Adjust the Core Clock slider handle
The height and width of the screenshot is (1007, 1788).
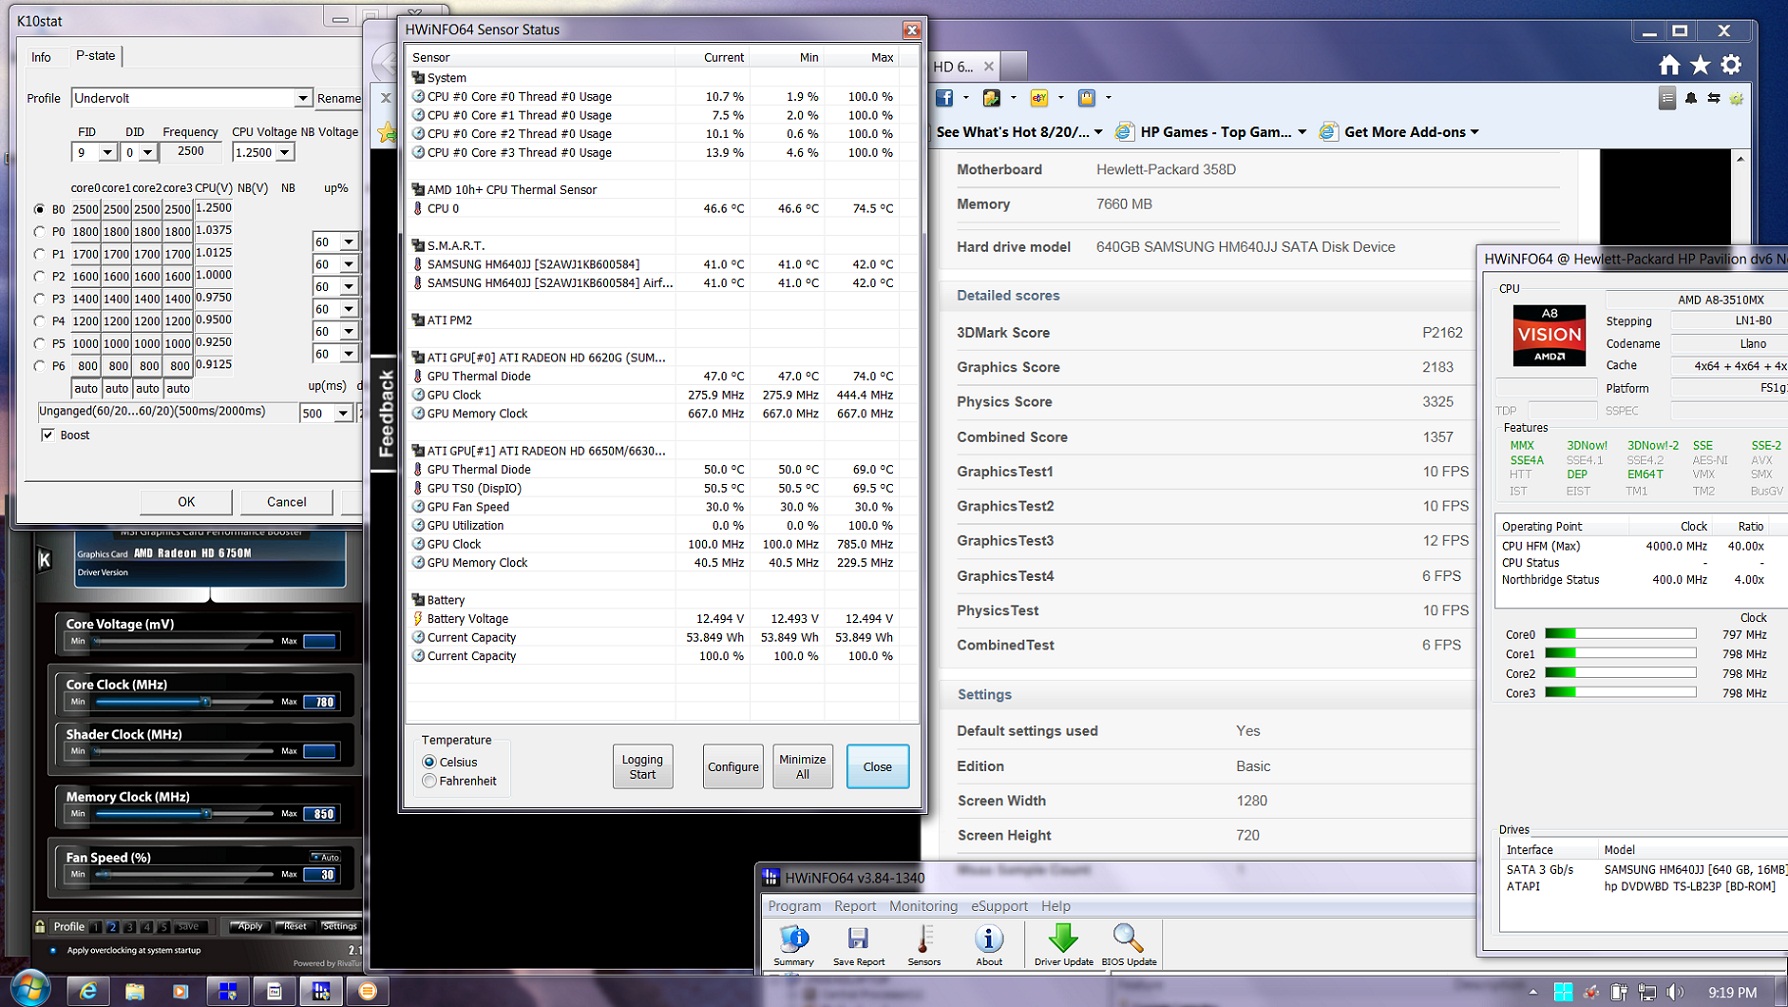(205, 702)
